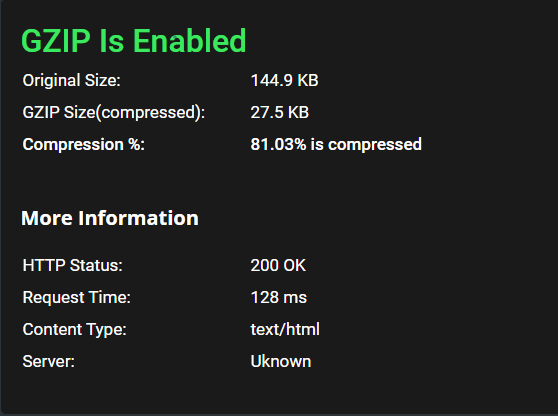Click the 144.9 KB value
Viewport: 558px width, 416px height.
coord(284,80)
